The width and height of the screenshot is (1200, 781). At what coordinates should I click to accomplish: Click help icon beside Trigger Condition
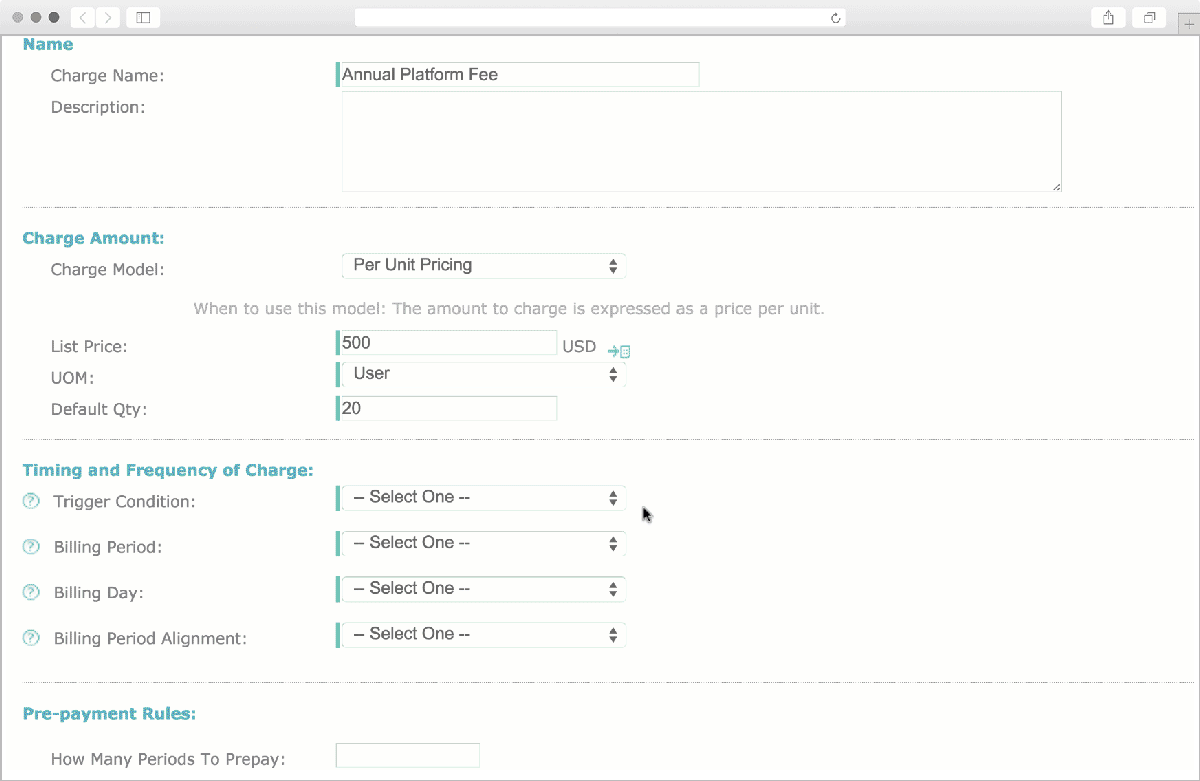click(x=30, y=501)
